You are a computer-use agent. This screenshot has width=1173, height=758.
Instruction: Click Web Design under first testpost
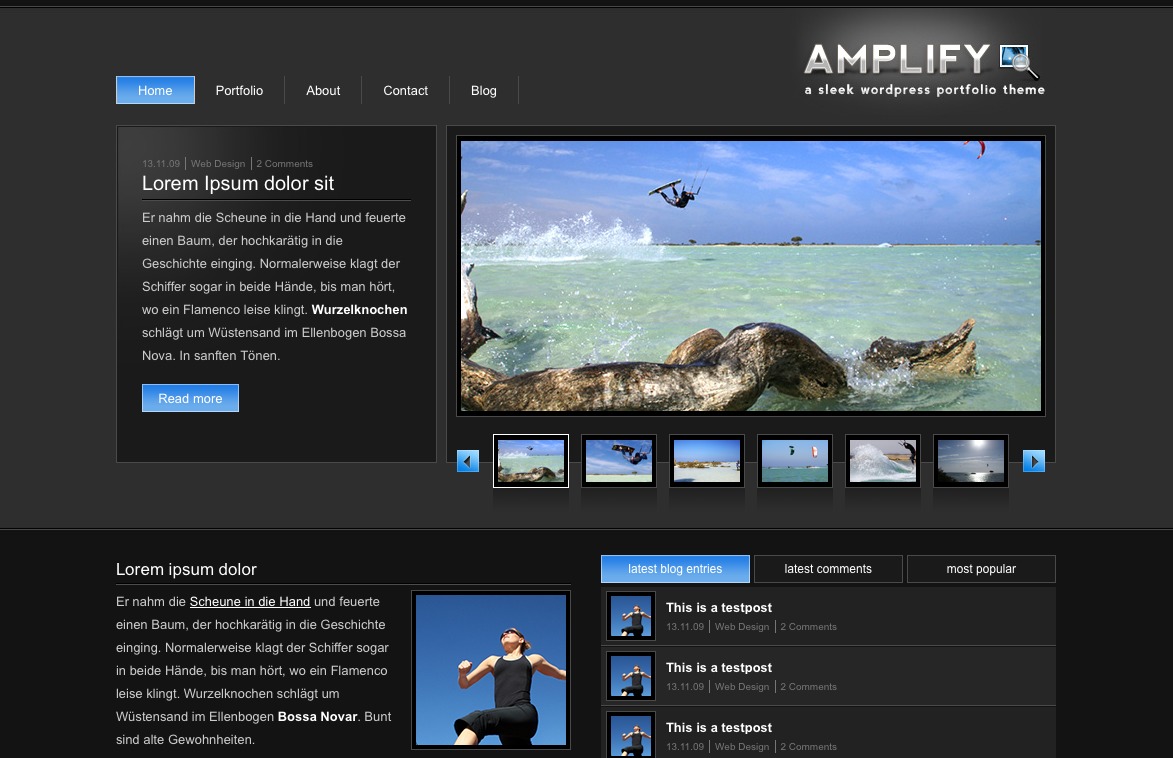pyautogui.click(x=742, y=627)
